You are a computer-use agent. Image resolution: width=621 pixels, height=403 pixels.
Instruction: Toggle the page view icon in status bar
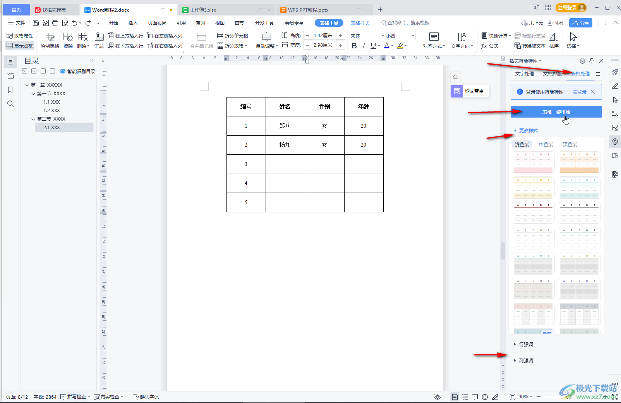[x=455, y=397]
